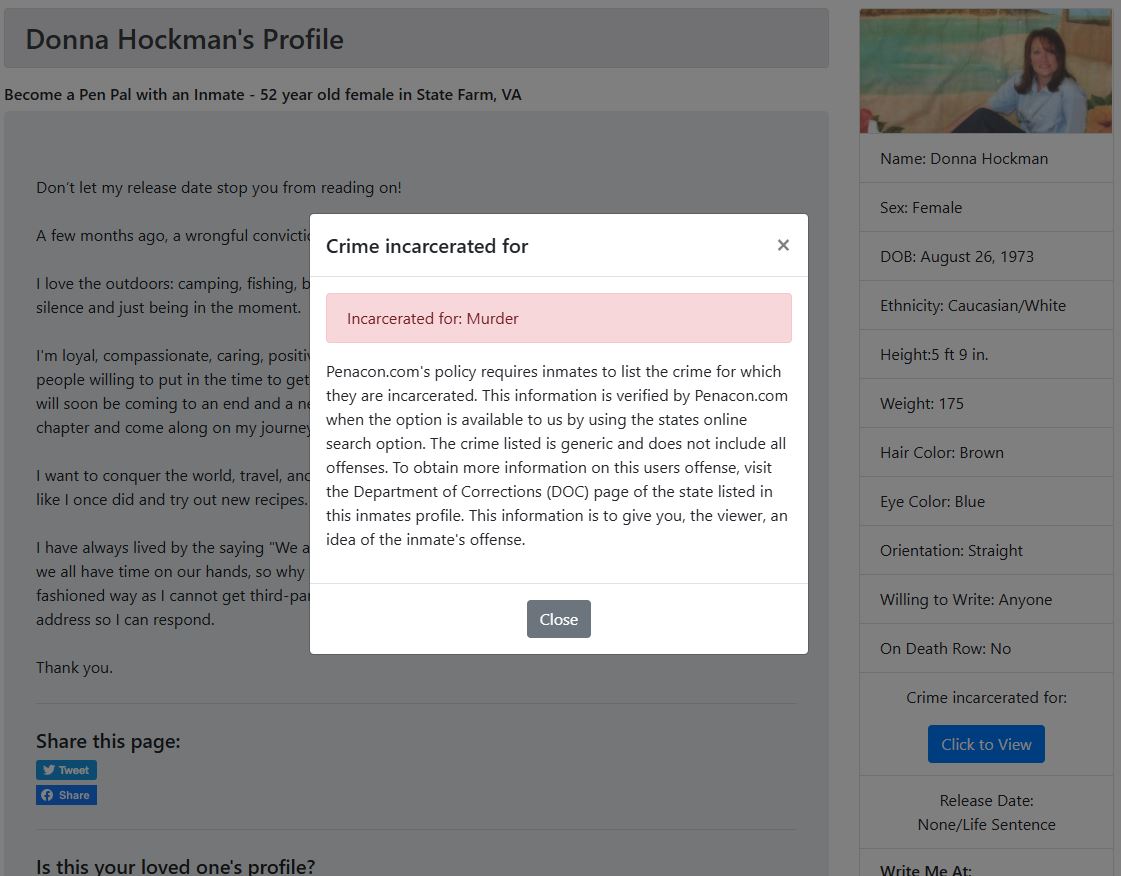Click the 'Become a Pen Pal with an Inmate' subtitle
The height and width of the screenshot is (876, 1121).
(x=262, y=94)
